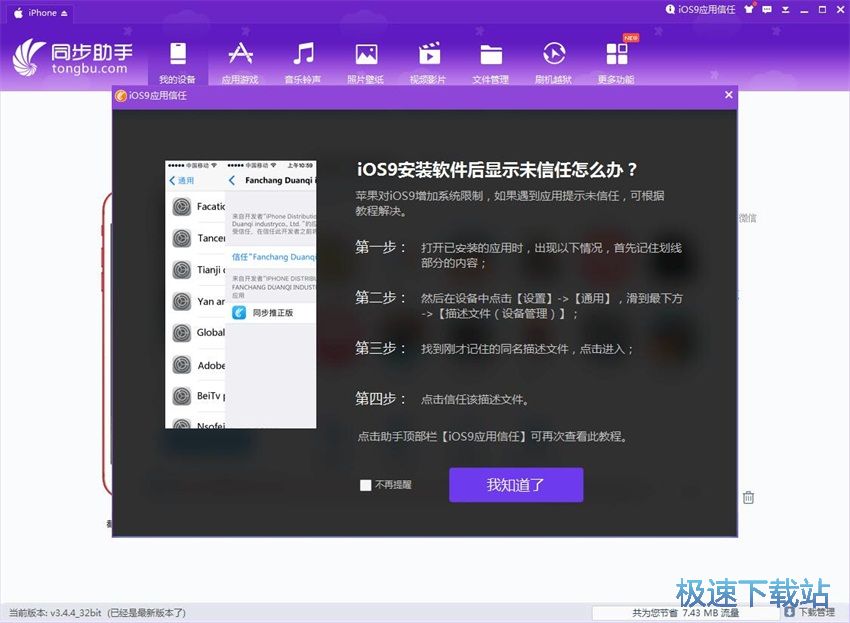Open the 视频影片 videos section
850x623 pixels.
428,62
